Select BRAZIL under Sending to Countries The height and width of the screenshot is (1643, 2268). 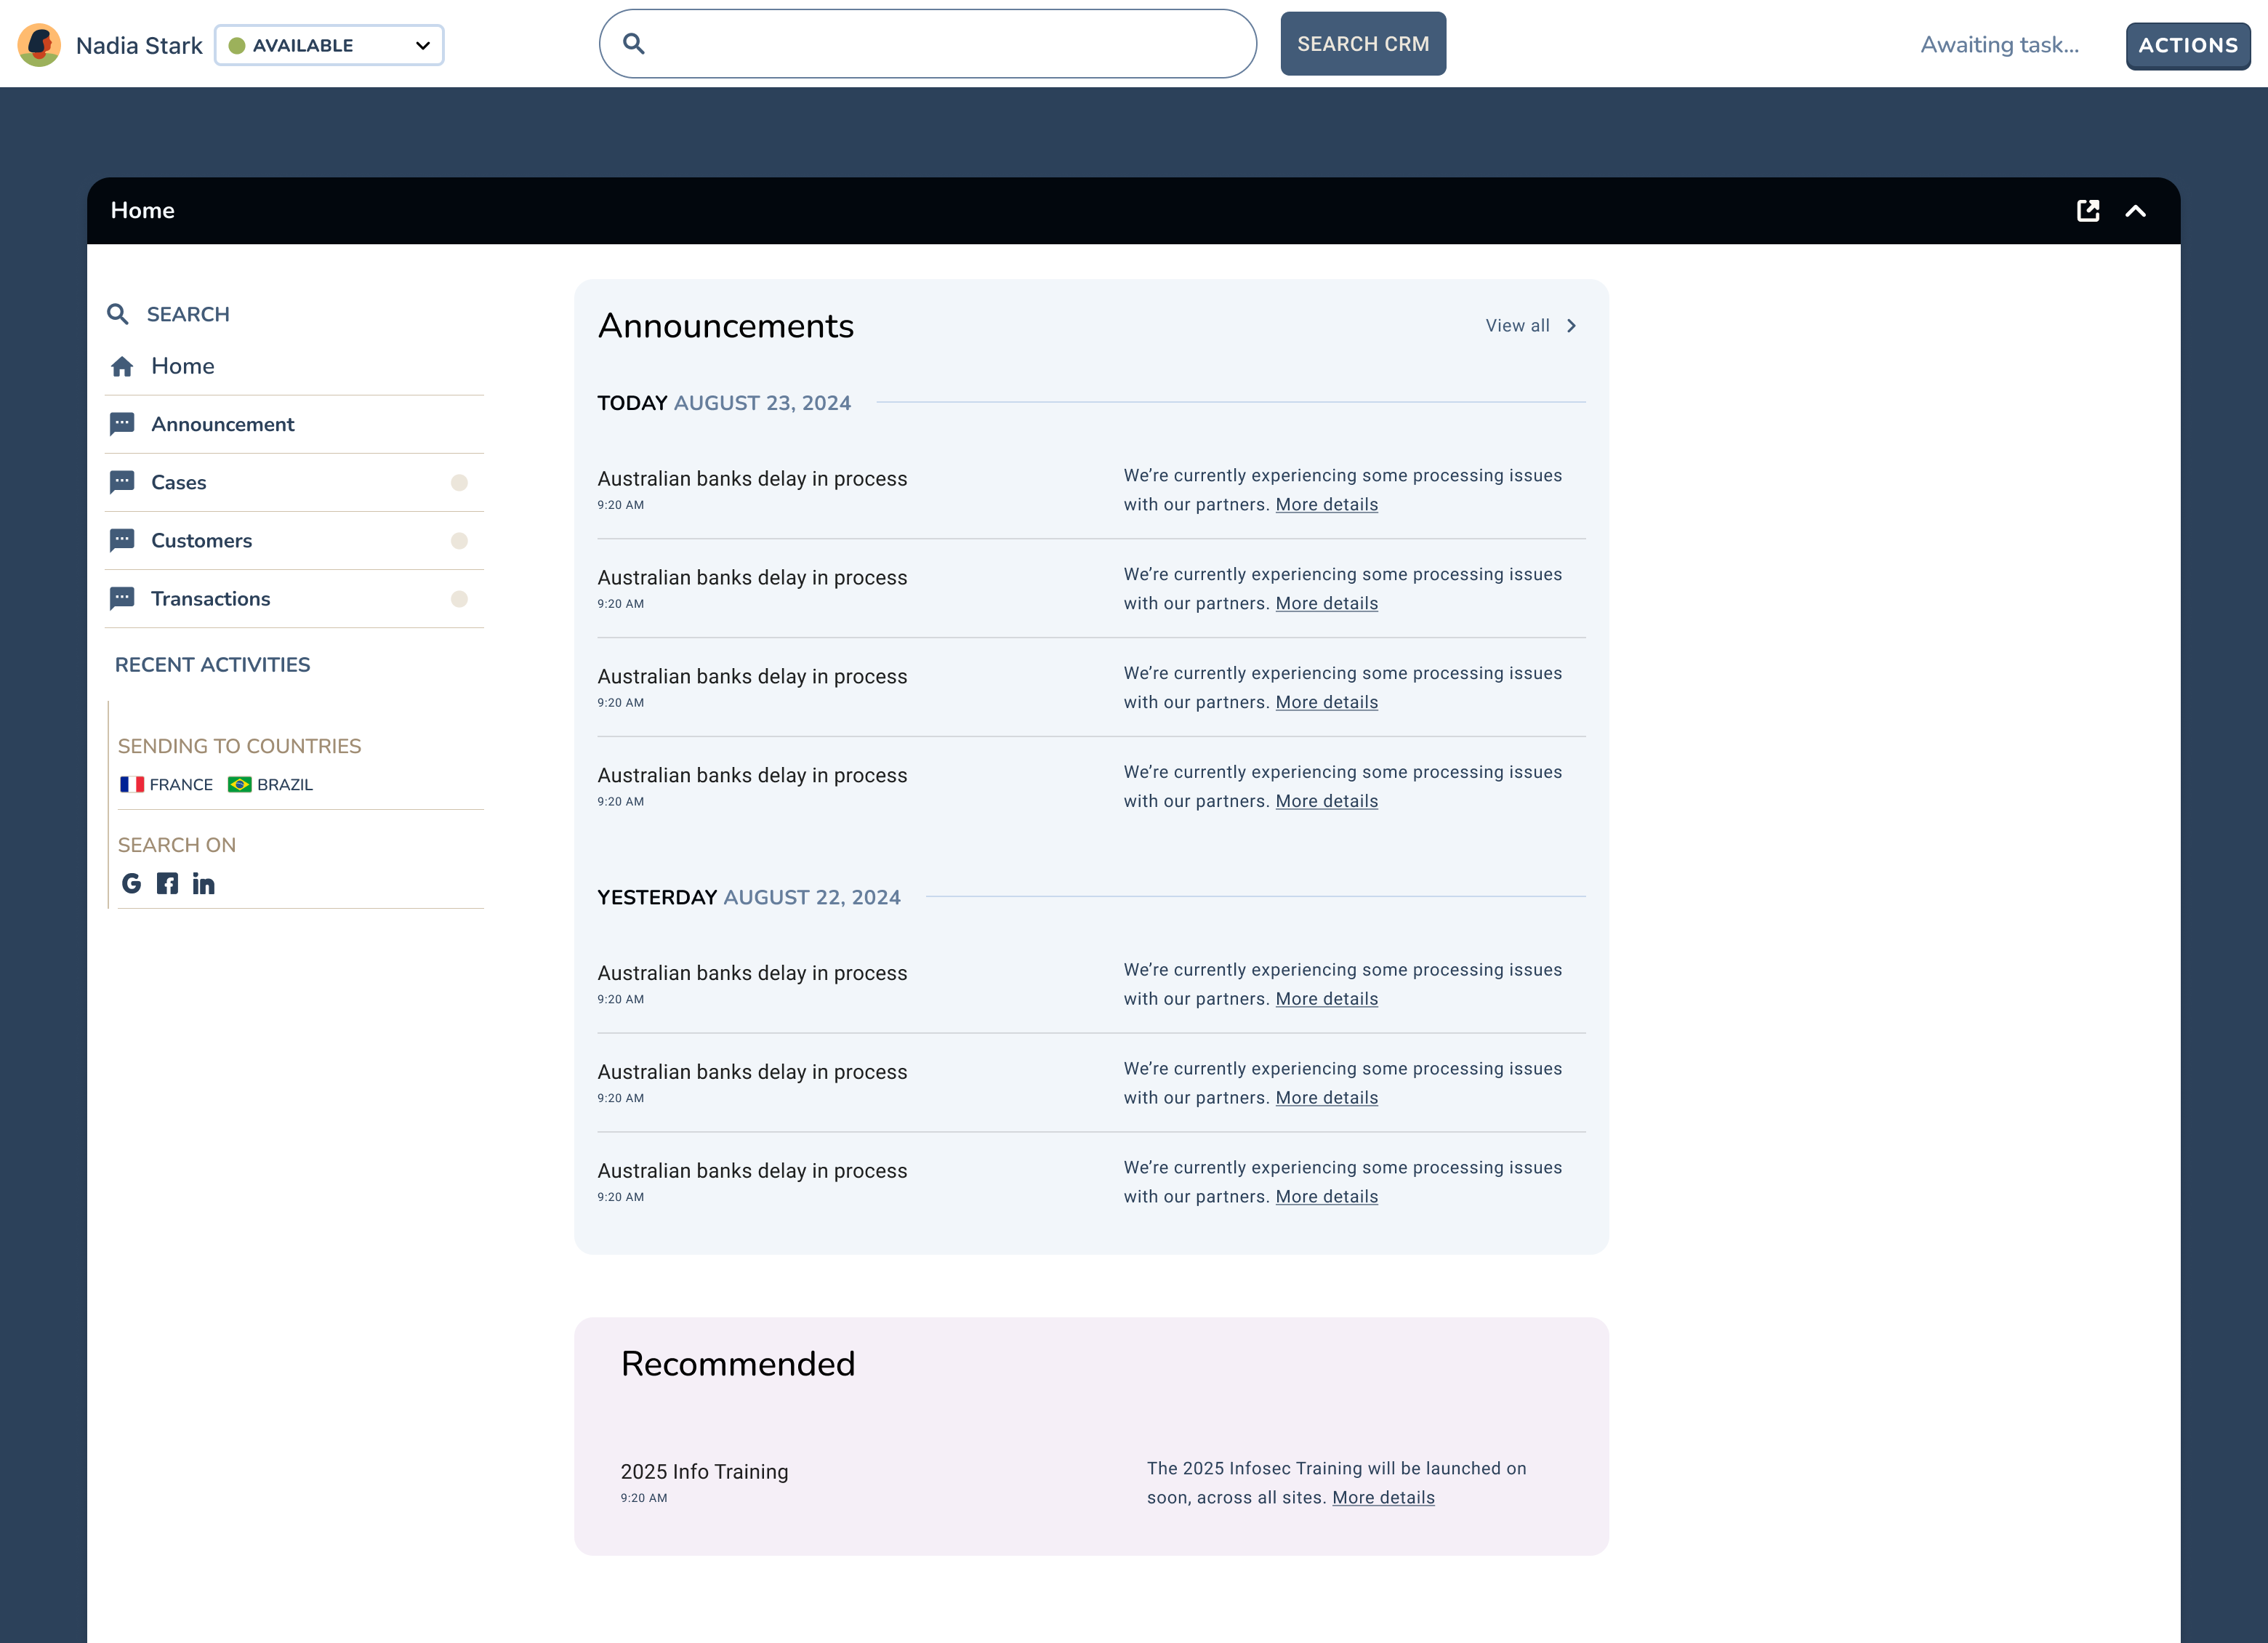pyautogui.click(x=285, y=785)
